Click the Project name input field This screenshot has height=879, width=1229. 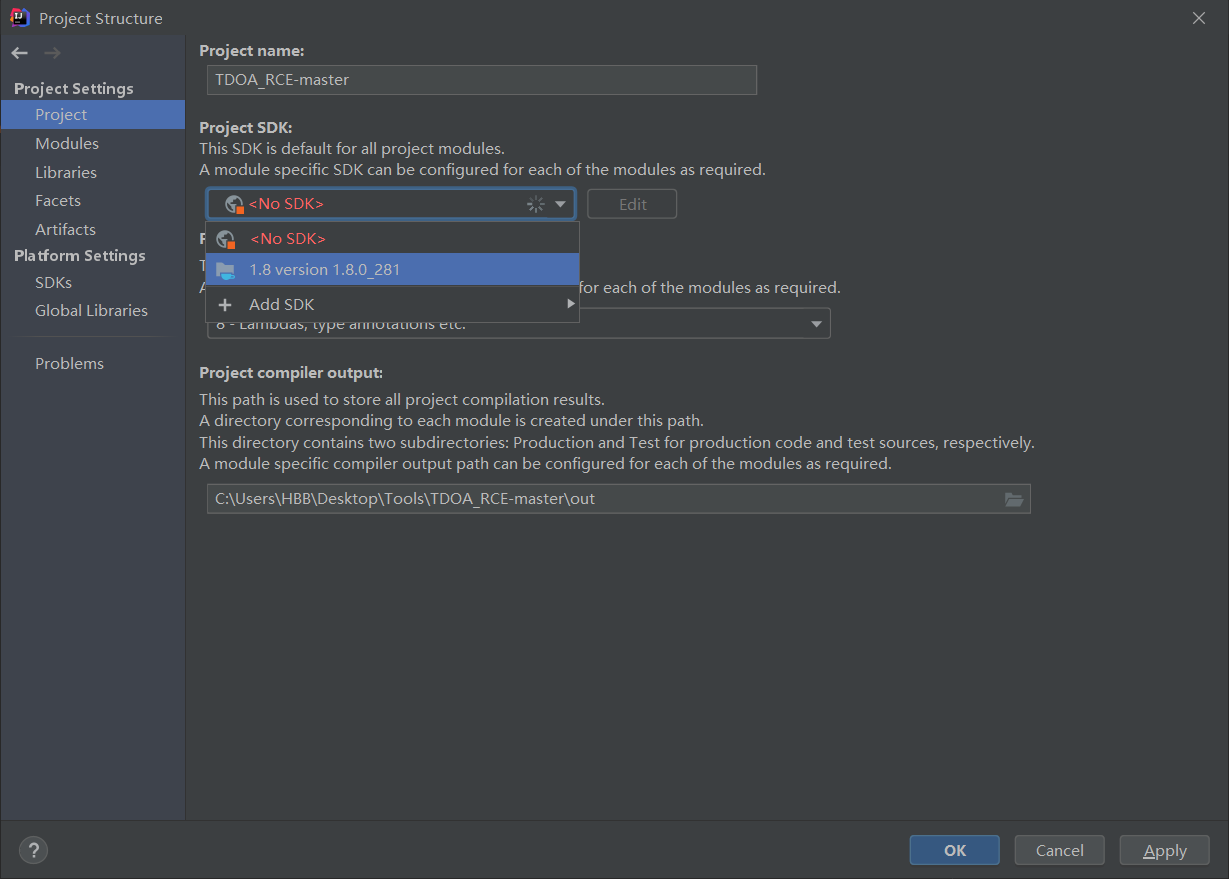tap(482, 80)
